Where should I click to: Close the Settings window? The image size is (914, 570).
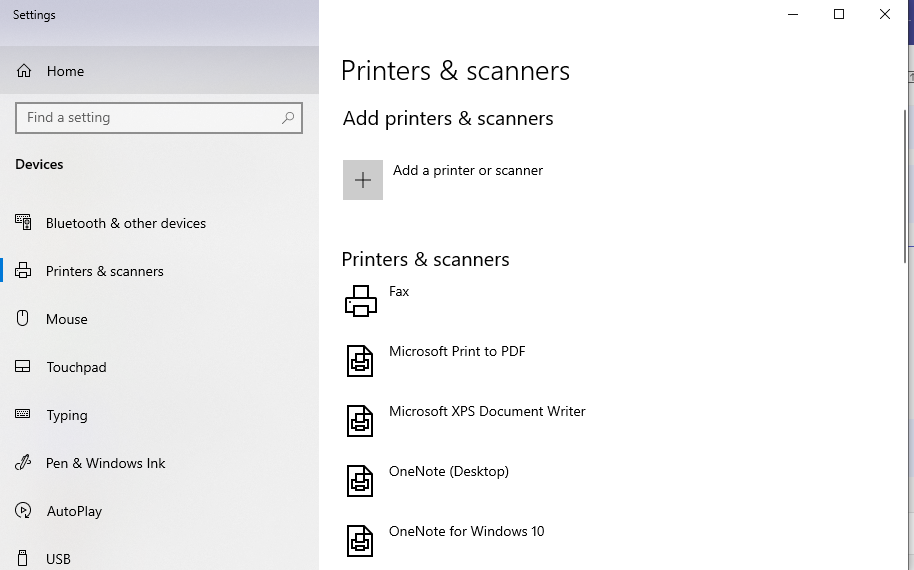[885, 14]
